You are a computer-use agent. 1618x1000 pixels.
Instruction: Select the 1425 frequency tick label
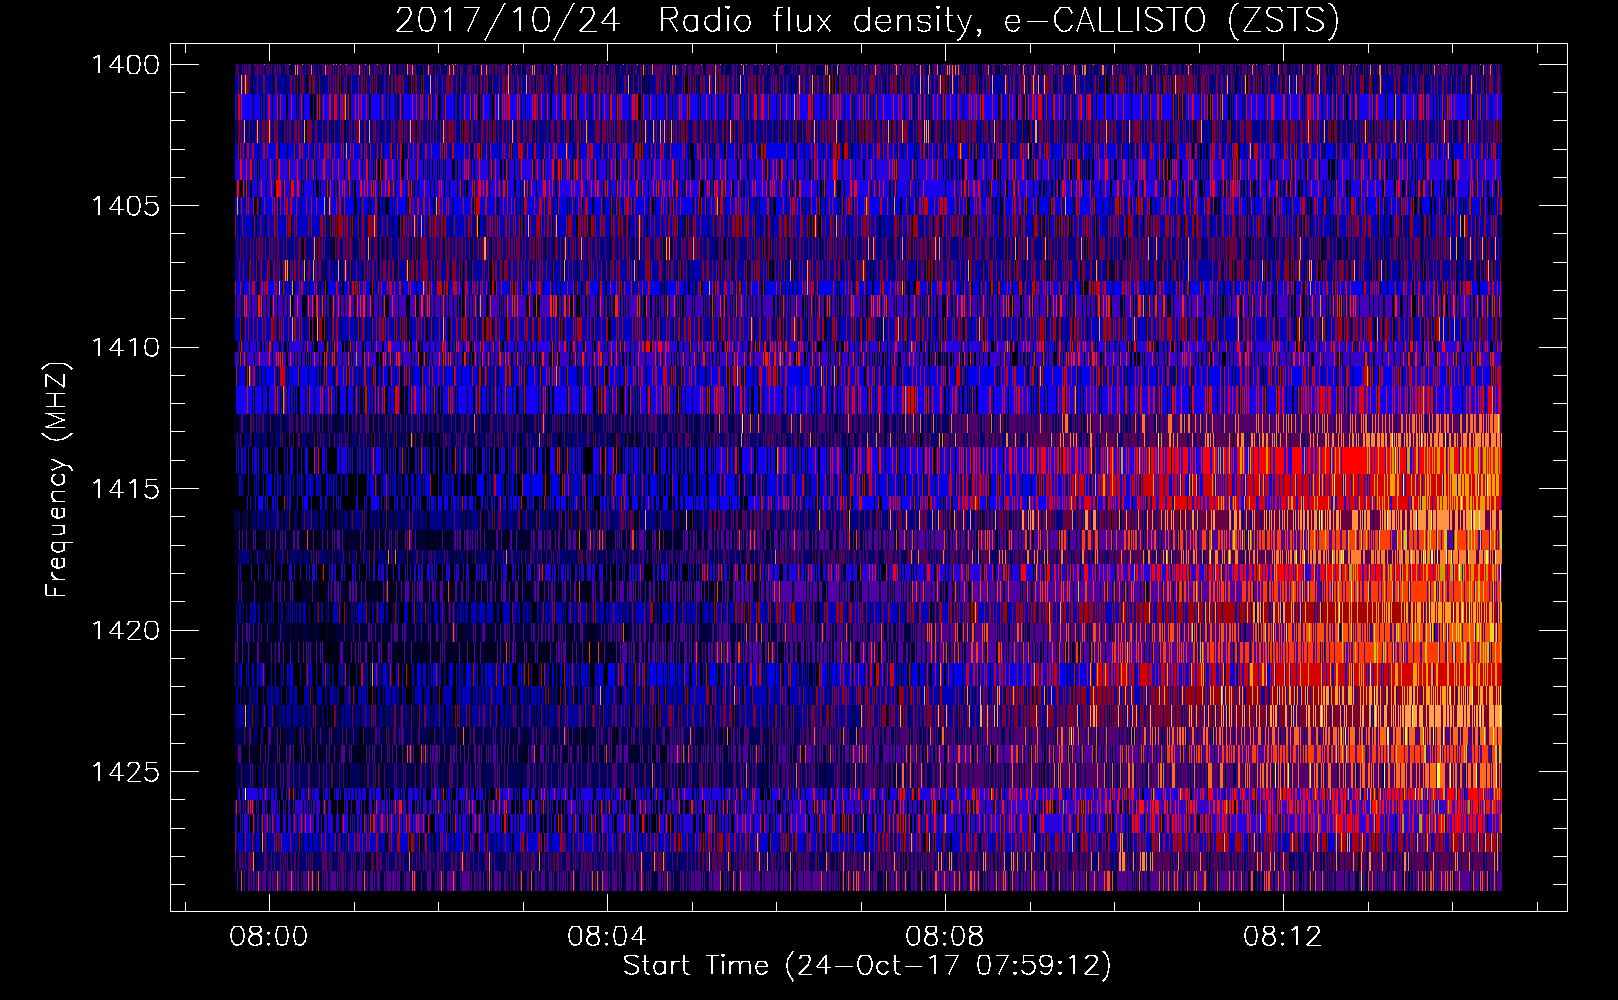(x=125, y=772)
